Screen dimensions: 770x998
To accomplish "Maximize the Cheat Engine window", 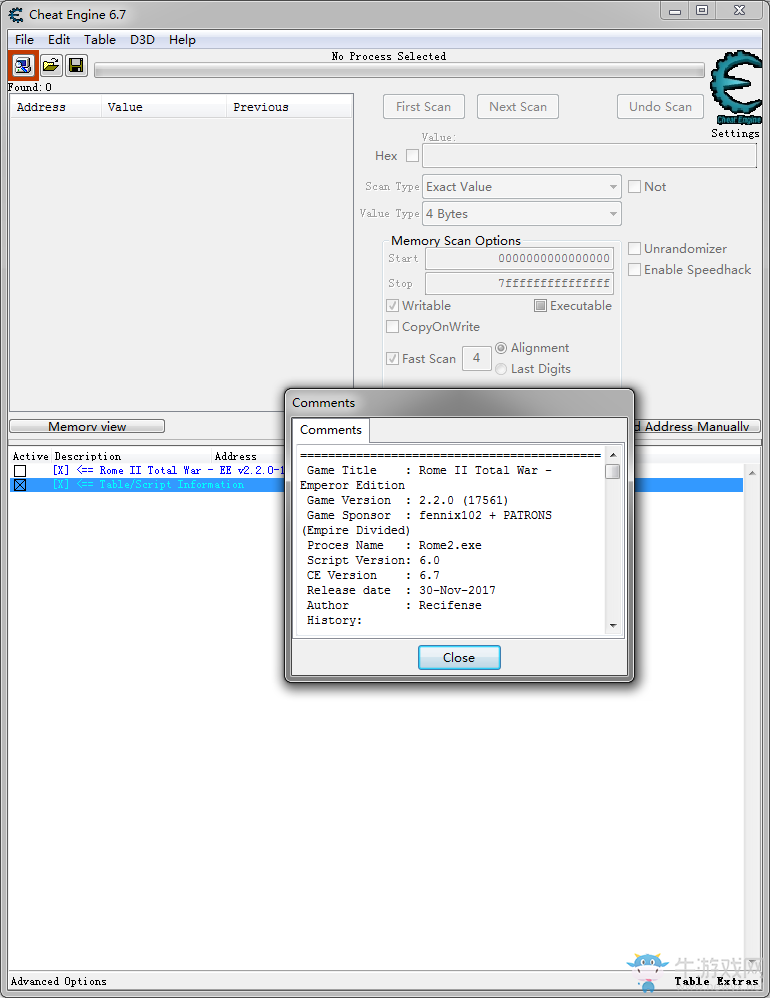I will click(702, 11).
